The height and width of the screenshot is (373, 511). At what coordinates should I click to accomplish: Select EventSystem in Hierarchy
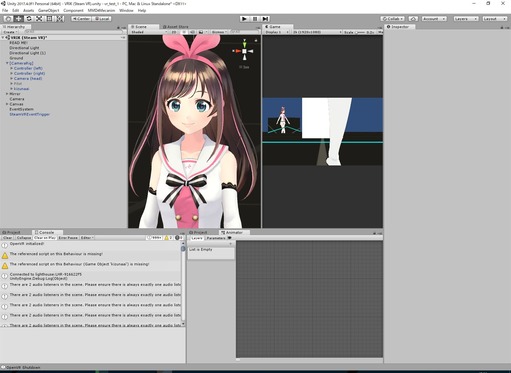coord(21,109)
